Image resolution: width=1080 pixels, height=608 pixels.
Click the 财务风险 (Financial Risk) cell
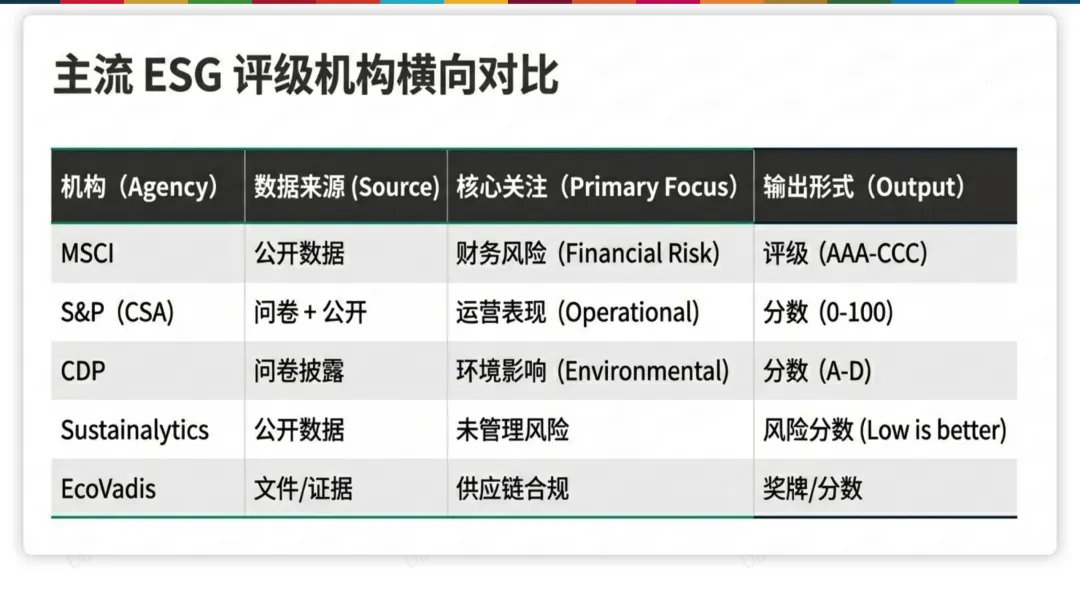coord(601,253)
